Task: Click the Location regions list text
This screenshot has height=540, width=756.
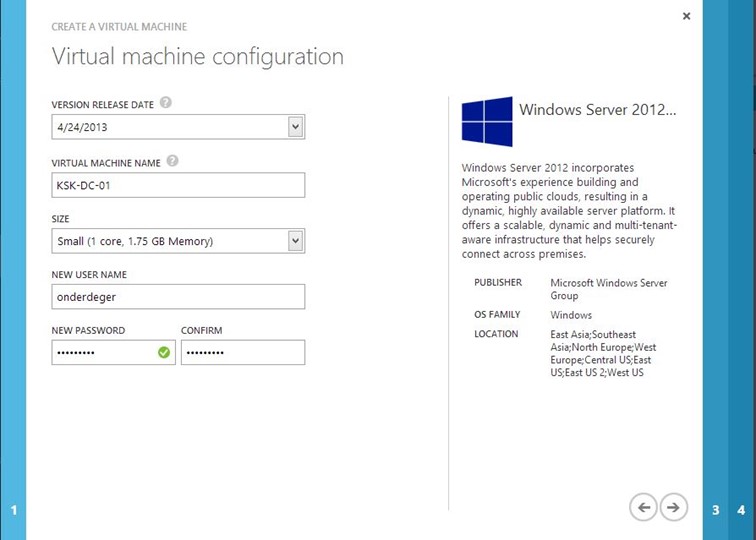Action: coord(603,353)
